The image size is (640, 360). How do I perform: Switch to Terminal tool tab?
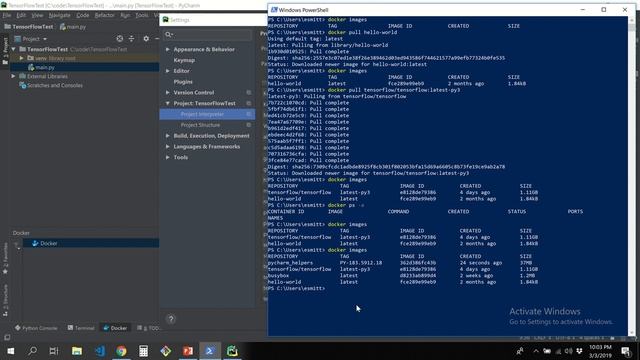coord(81,328)
